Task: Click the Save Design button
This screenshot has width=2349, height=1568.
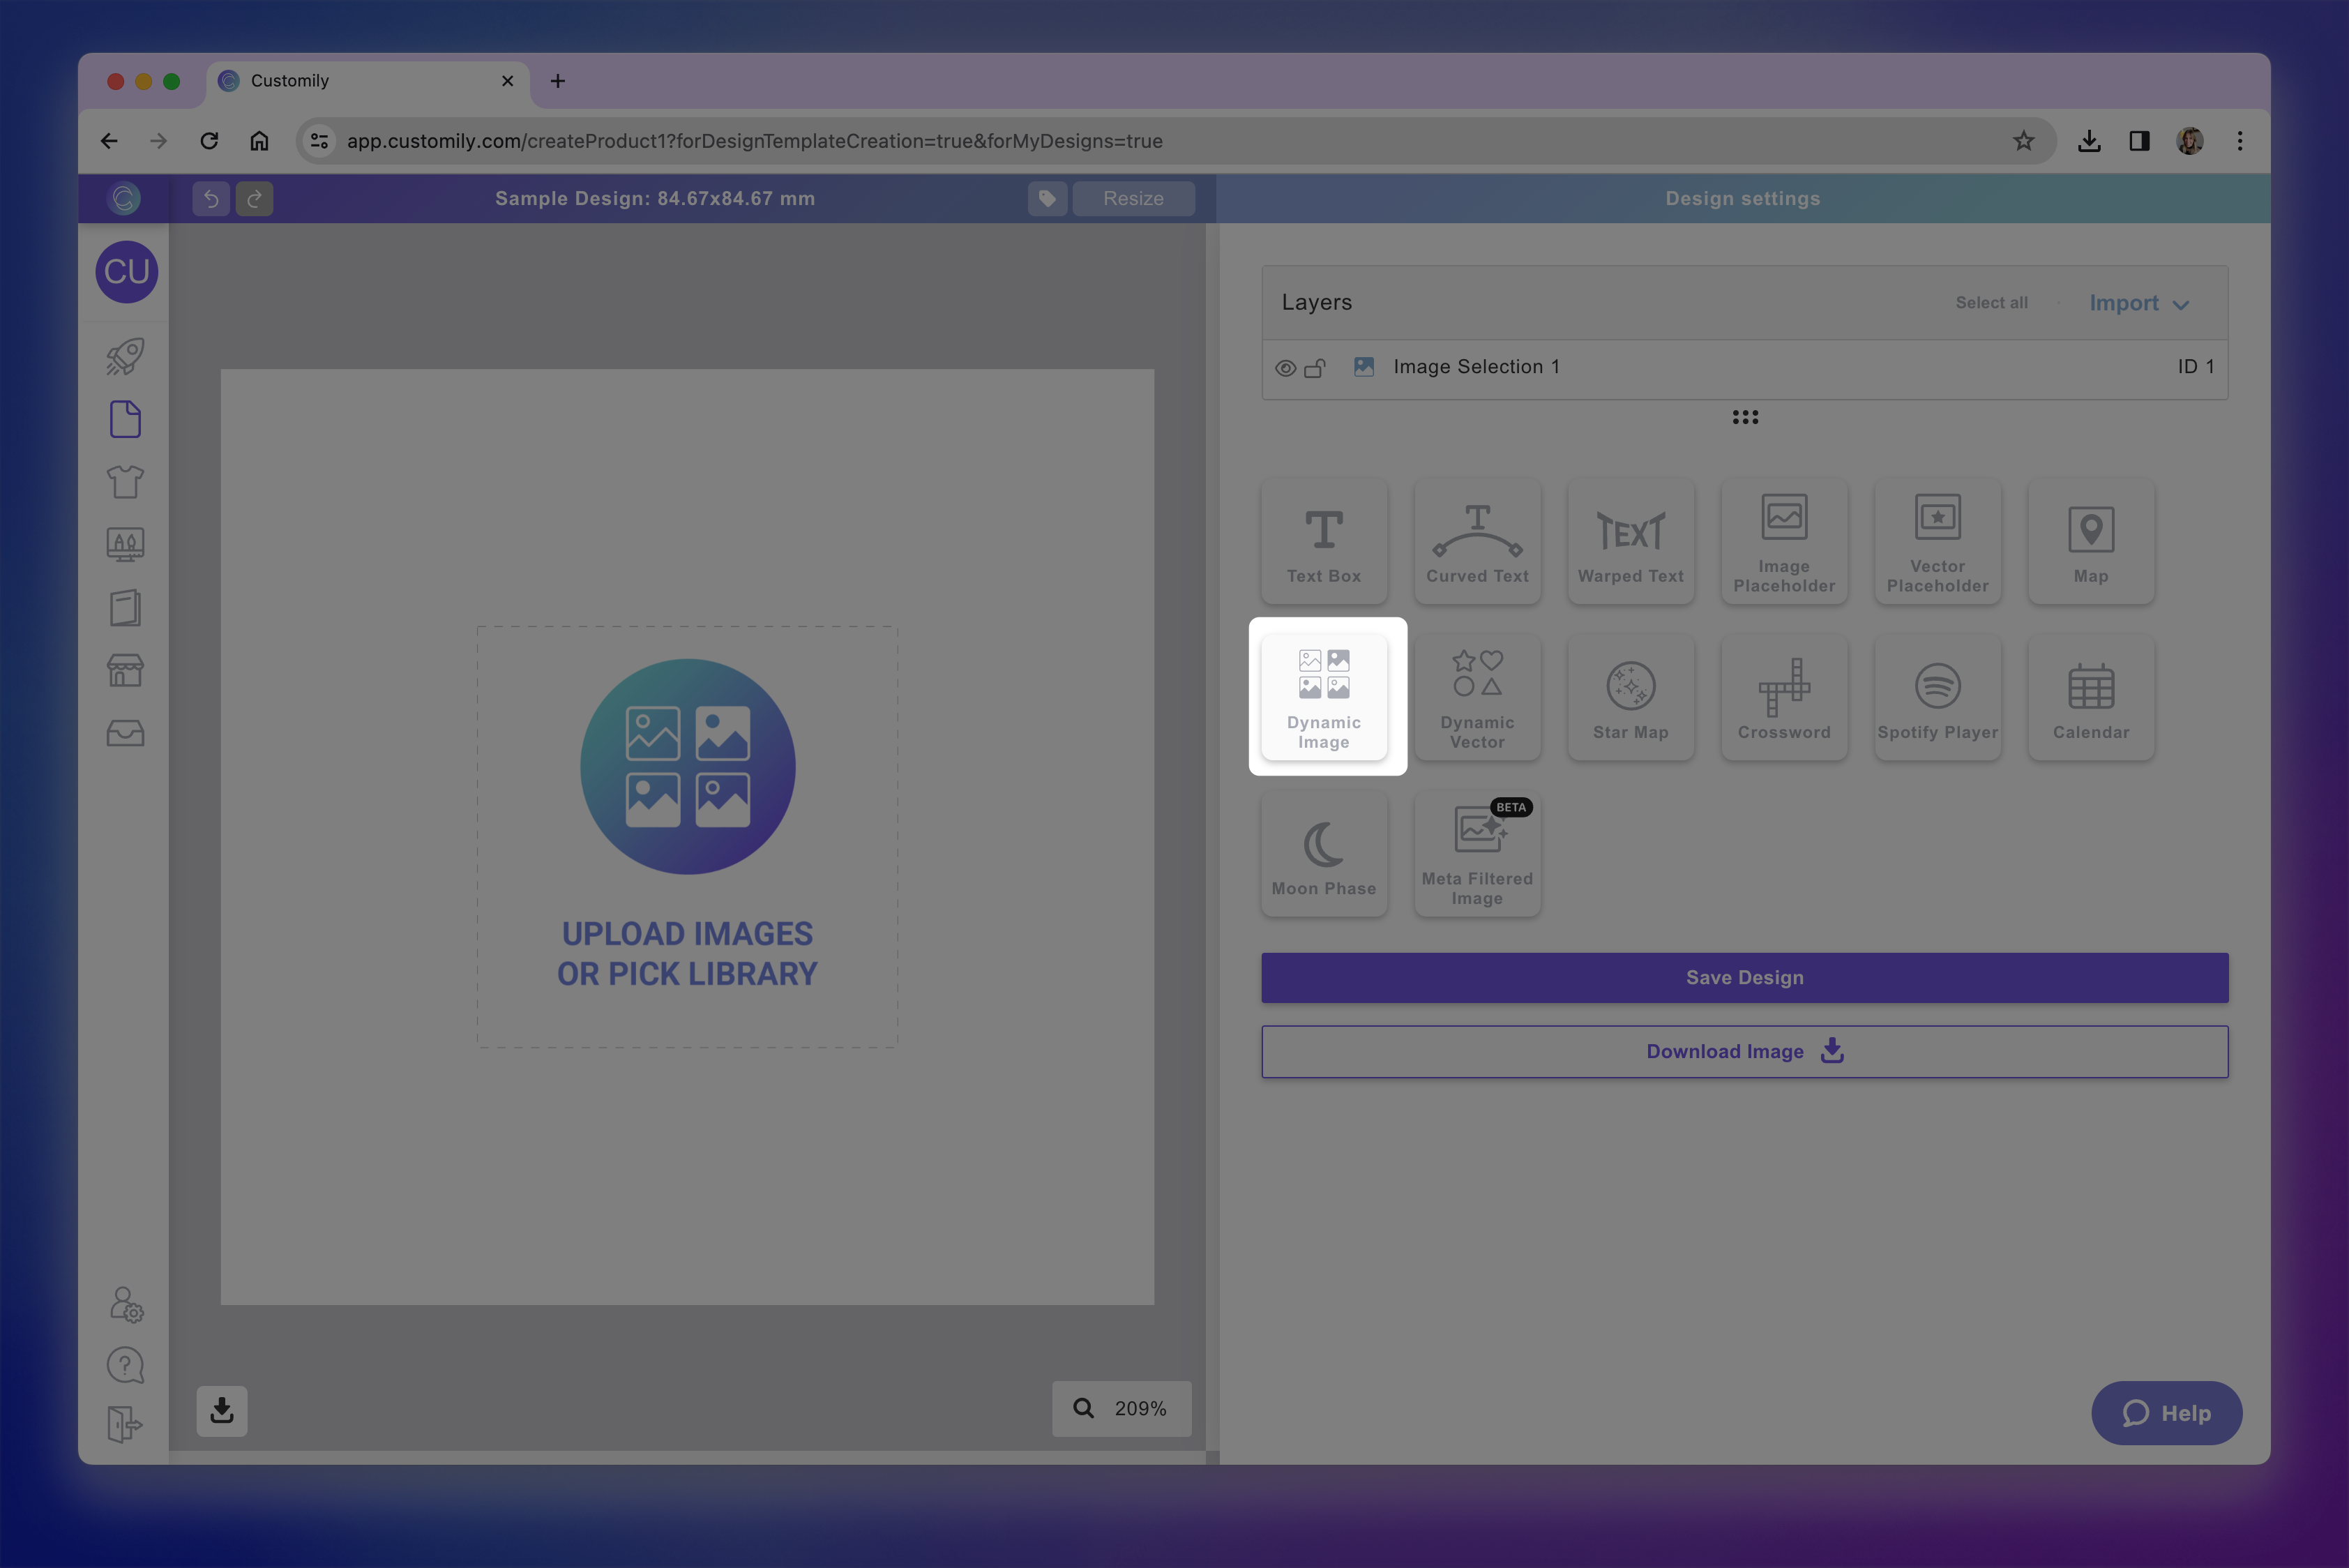Action: [1744, 978]
